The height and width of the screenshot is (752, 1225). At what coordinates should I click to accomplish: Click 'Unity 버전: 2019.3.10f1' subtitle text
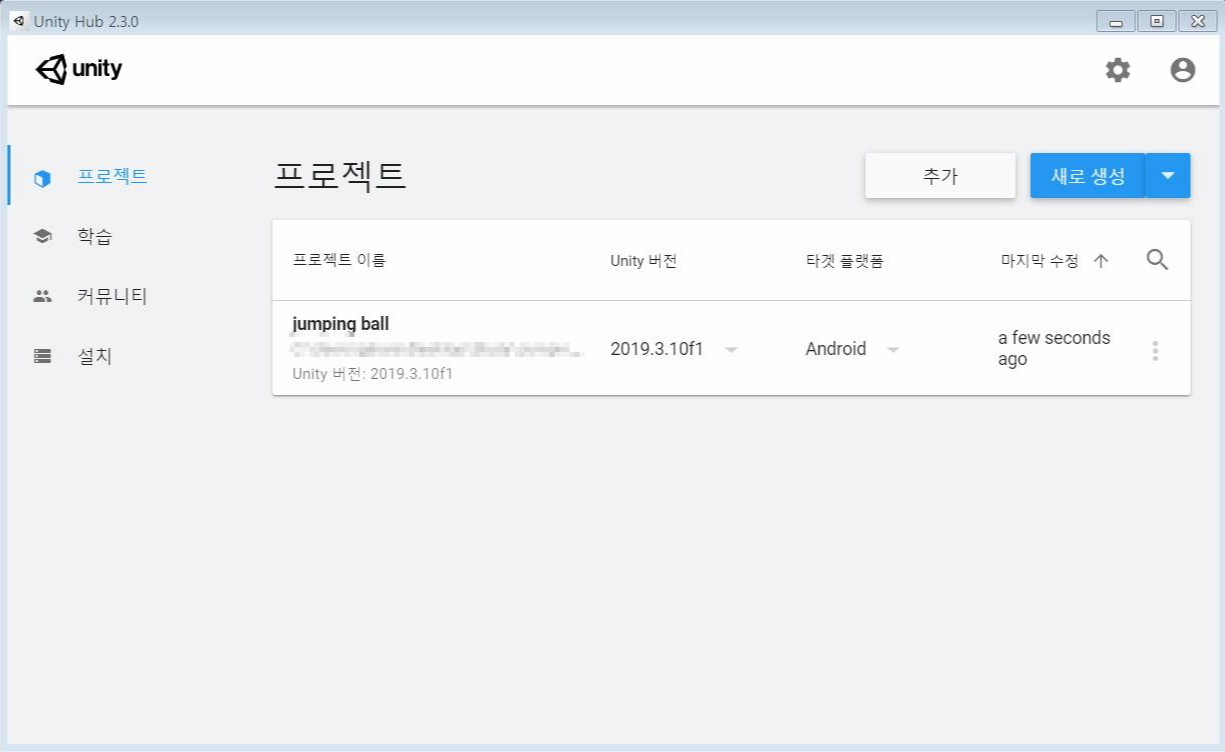tap(372, 374)
